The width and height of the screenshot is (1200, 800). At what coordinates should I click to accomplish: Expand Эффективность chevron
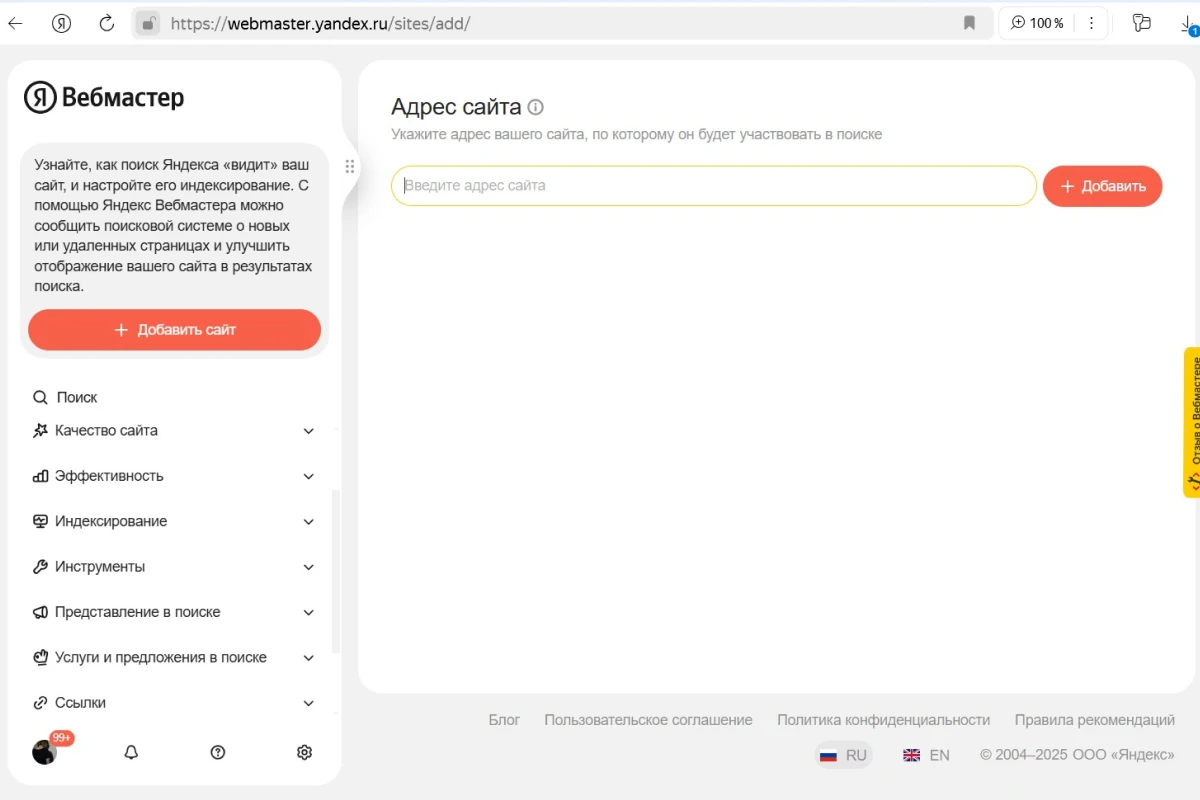[309, 477]
